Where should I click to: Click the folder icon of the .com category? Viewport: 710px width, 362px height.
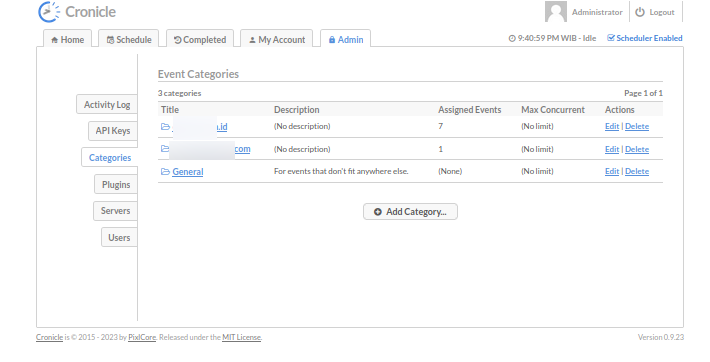[x=165, y=149]
